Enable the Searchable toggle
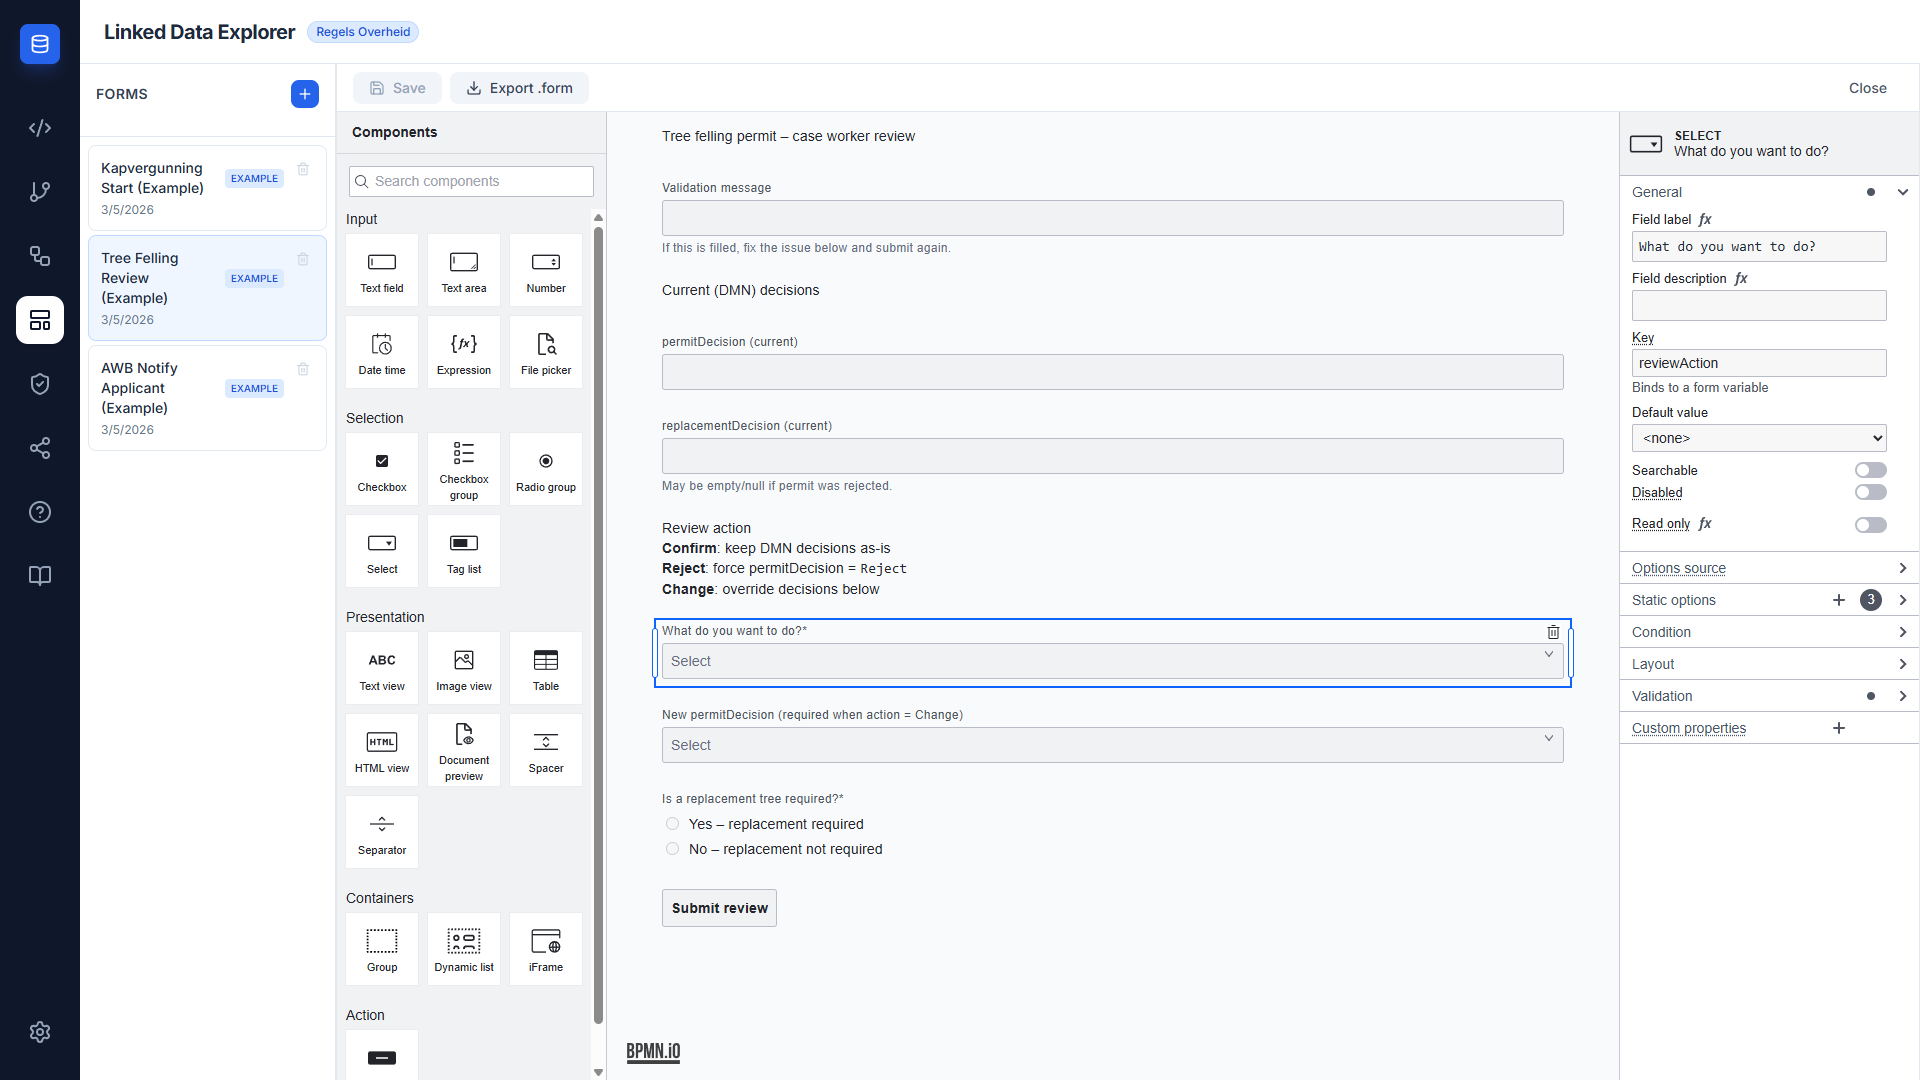1920x1080 pixels. (x=1870, y=470)
